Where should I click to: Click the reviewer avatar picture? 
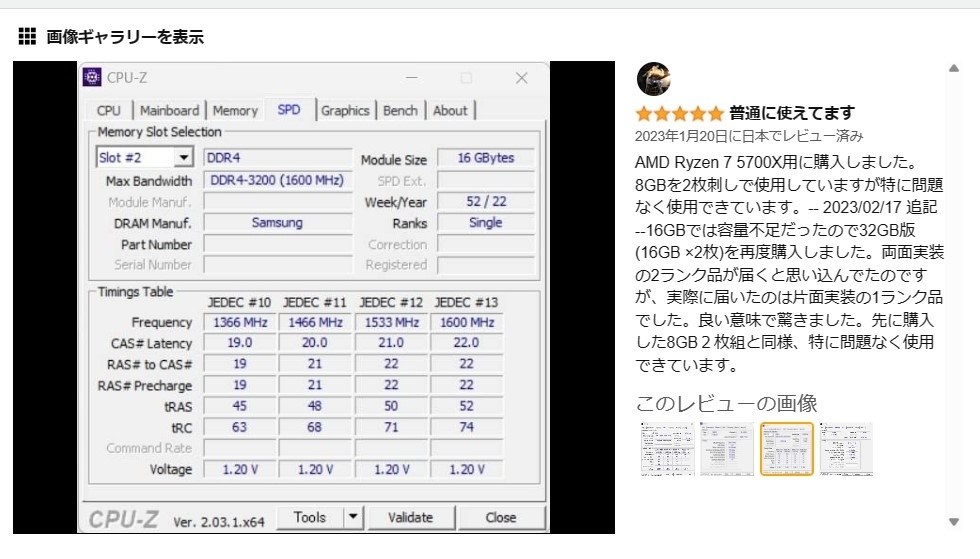pos(654,79)
